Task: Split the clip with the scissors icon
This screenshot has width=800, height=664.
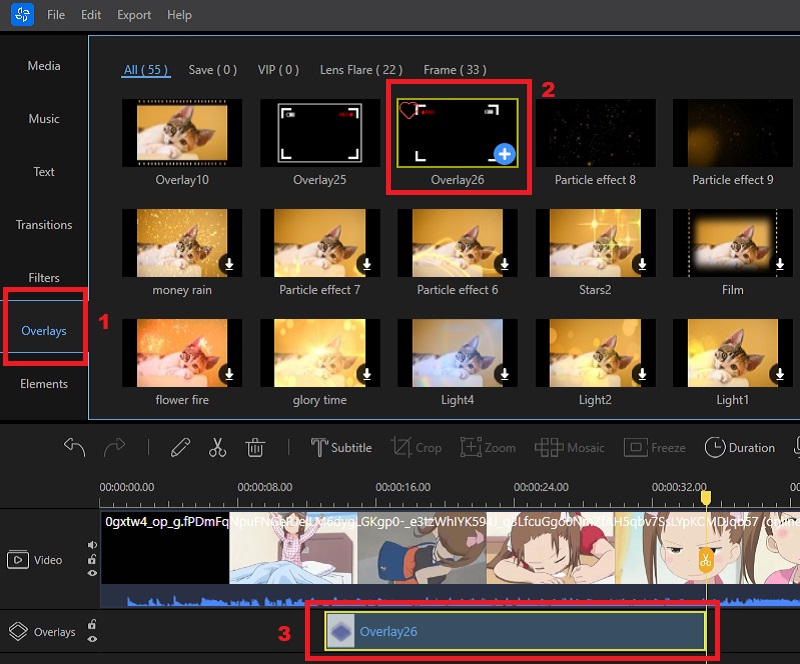Action: click(x=219, y=447)
